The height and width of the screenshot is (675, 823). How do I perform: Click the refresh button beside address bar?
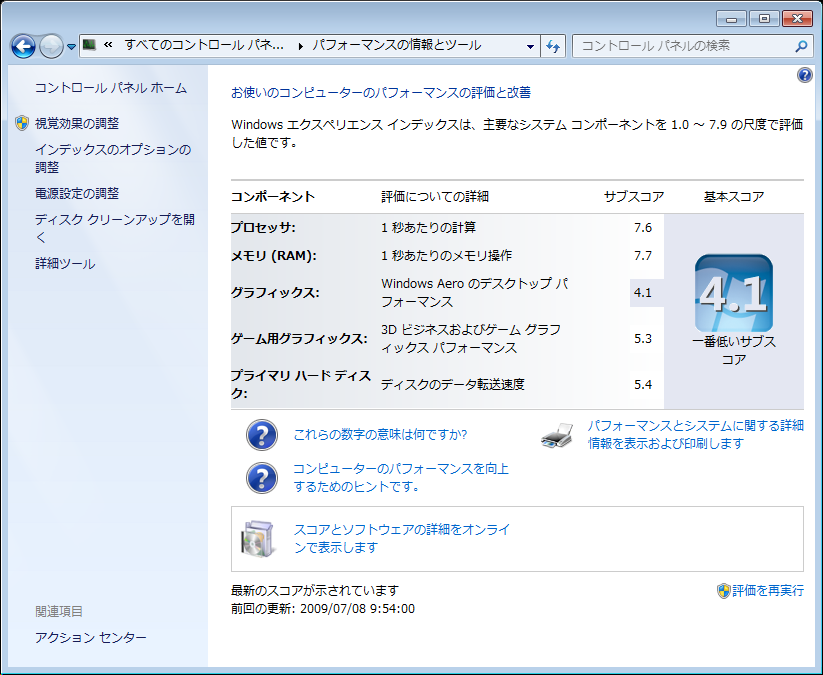click(553, 46)
